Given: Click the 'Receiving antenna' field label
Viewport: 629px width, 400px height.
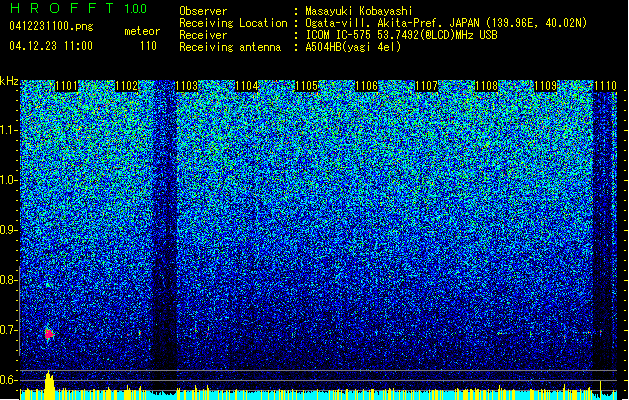Looking at the screenshot, I should click(x=230, y=47).
